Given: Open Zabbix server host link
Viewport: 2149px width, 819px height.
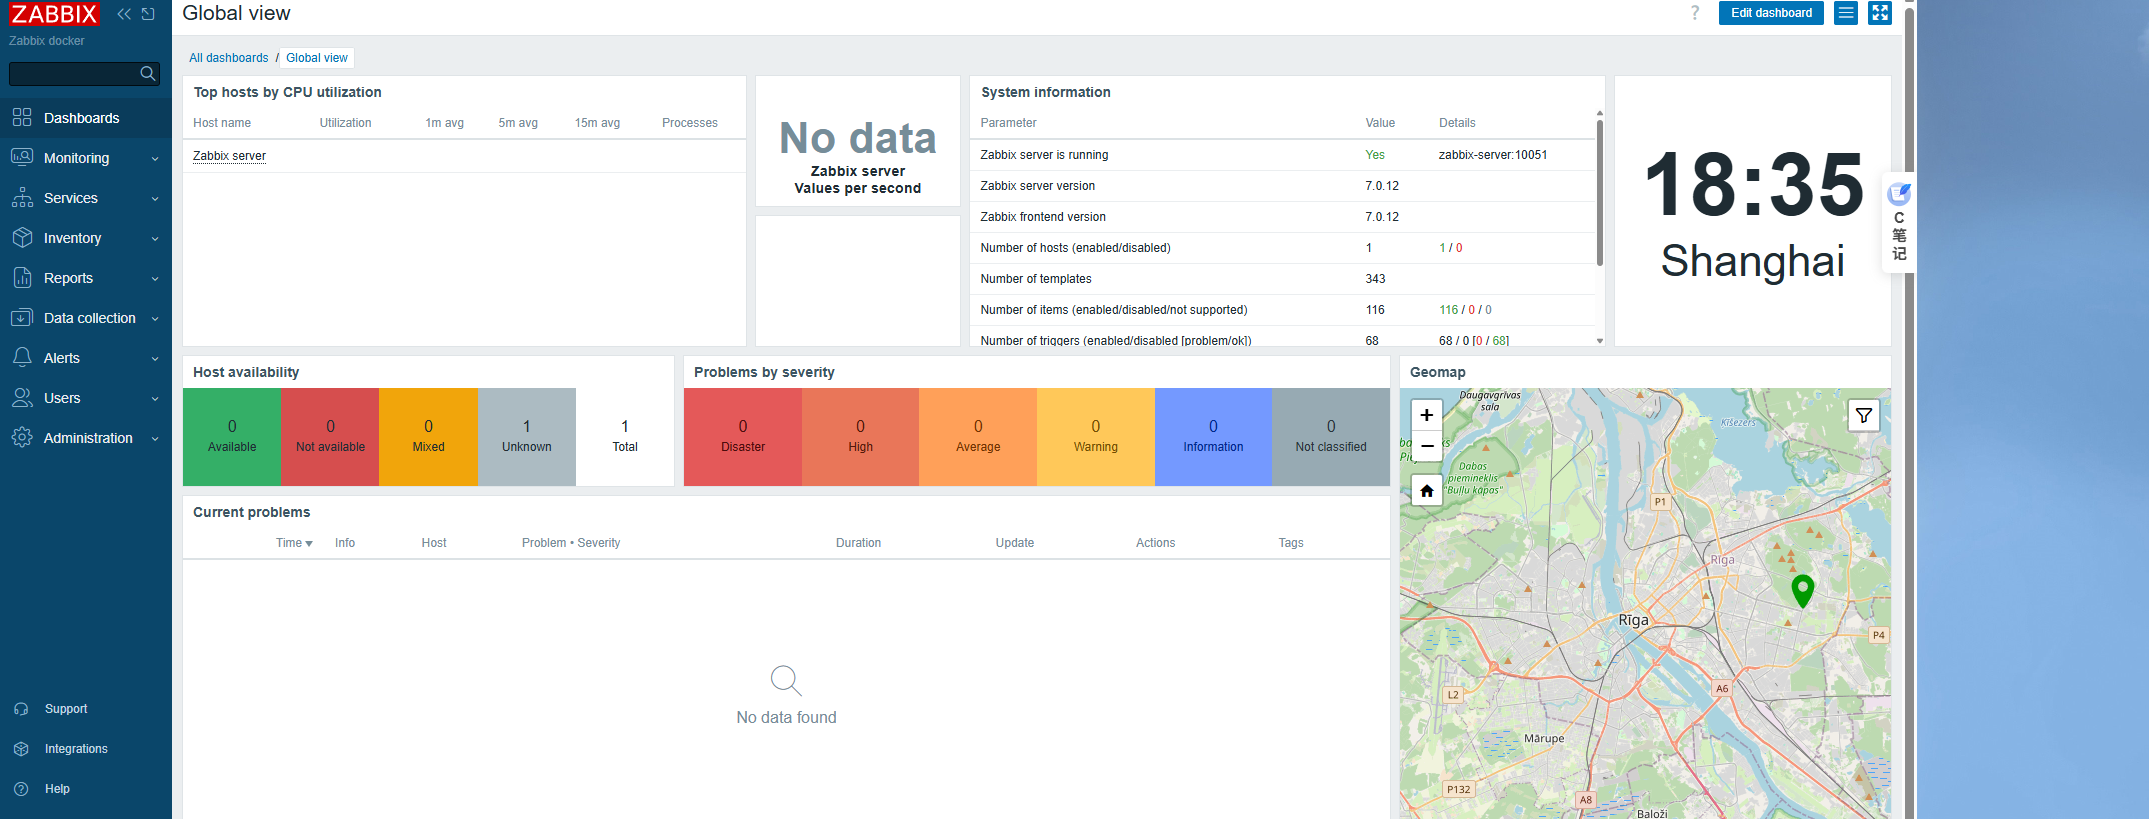Looking at the screenshot, I should [229, 156].
